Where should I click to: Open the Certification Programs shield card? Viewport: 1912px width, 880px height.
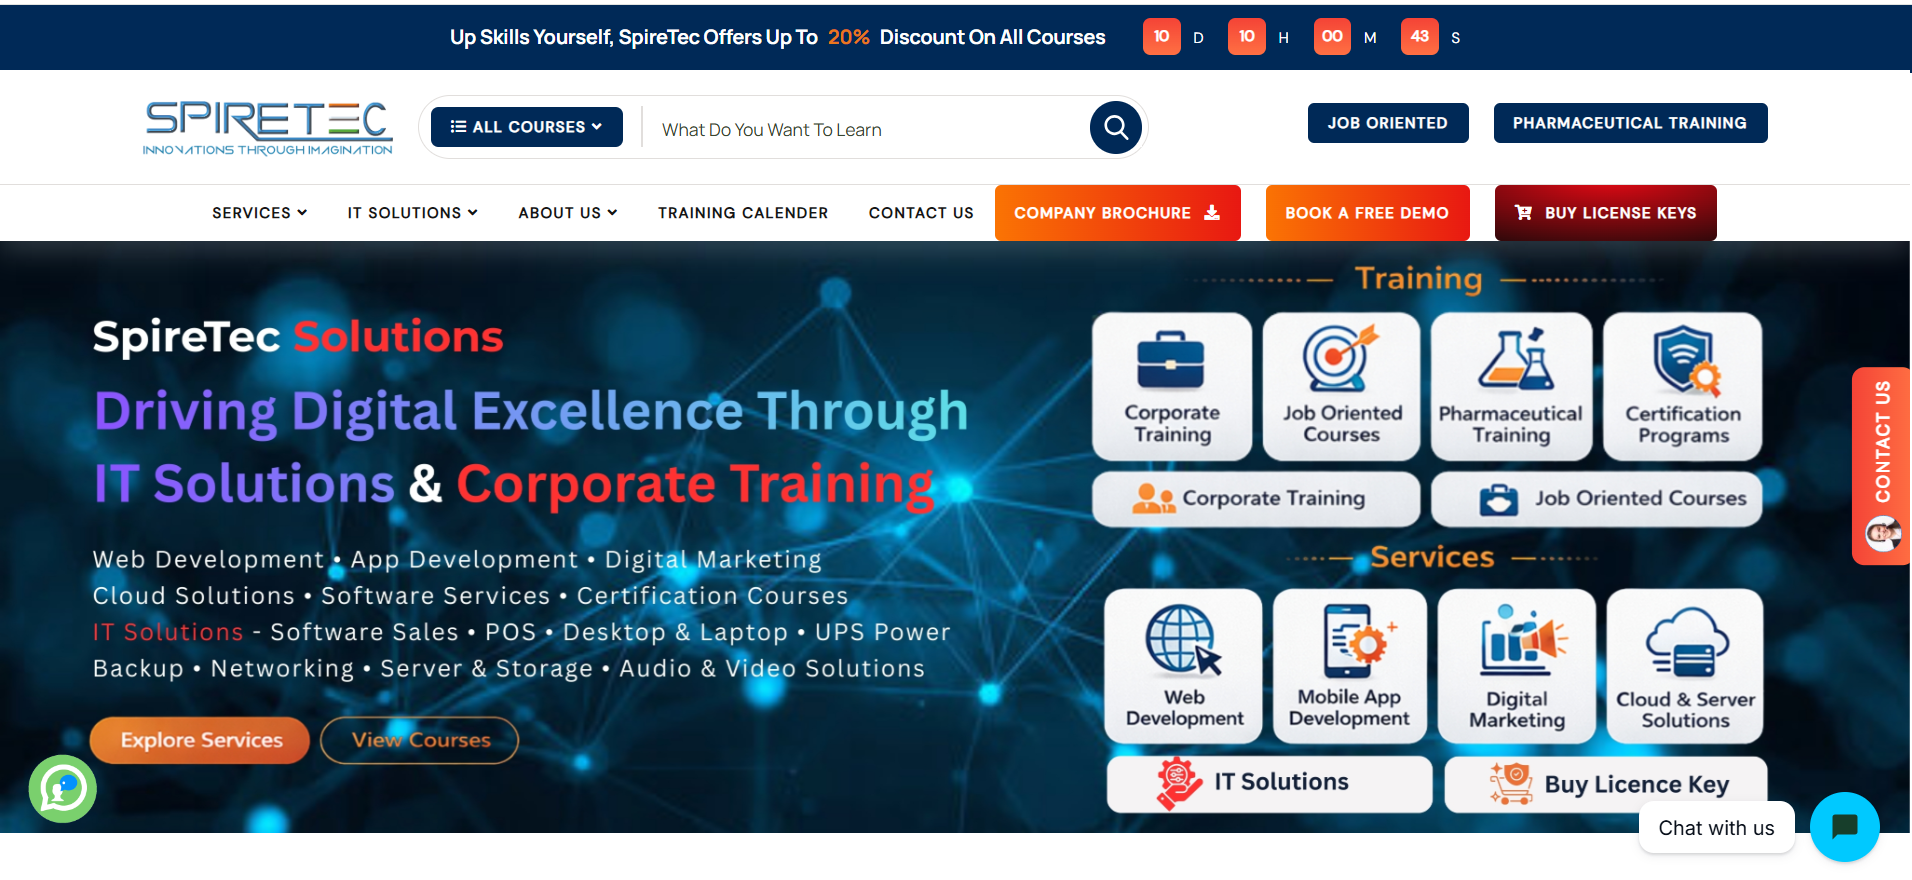tap(1683, 386)
